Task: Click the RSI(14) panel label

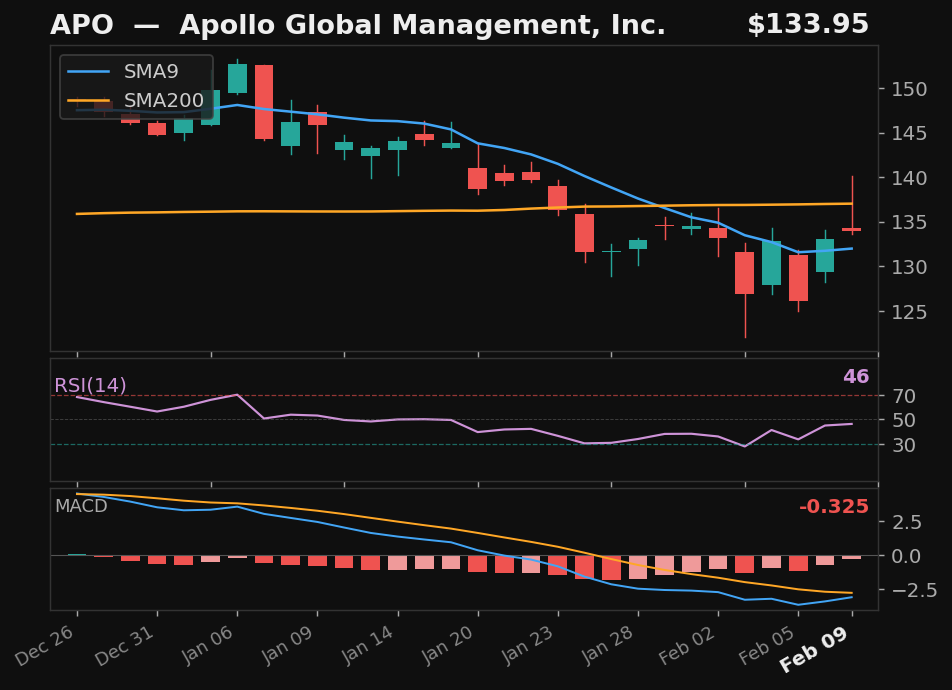Action: click(90, 386)
